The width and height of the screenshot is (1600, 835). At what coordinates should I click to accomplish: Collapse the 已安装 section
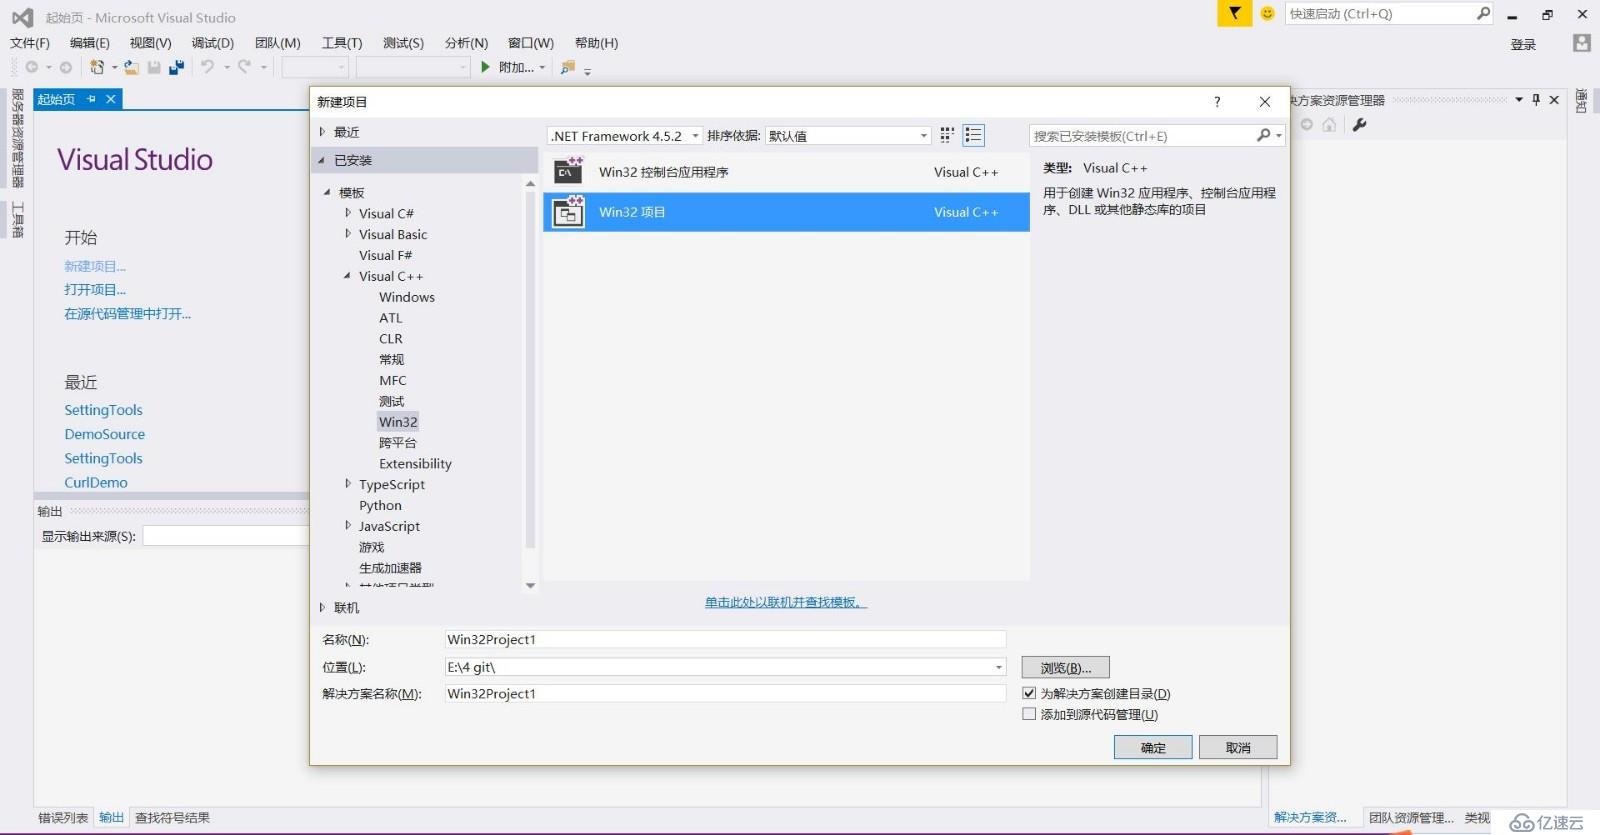pos(322,160)
